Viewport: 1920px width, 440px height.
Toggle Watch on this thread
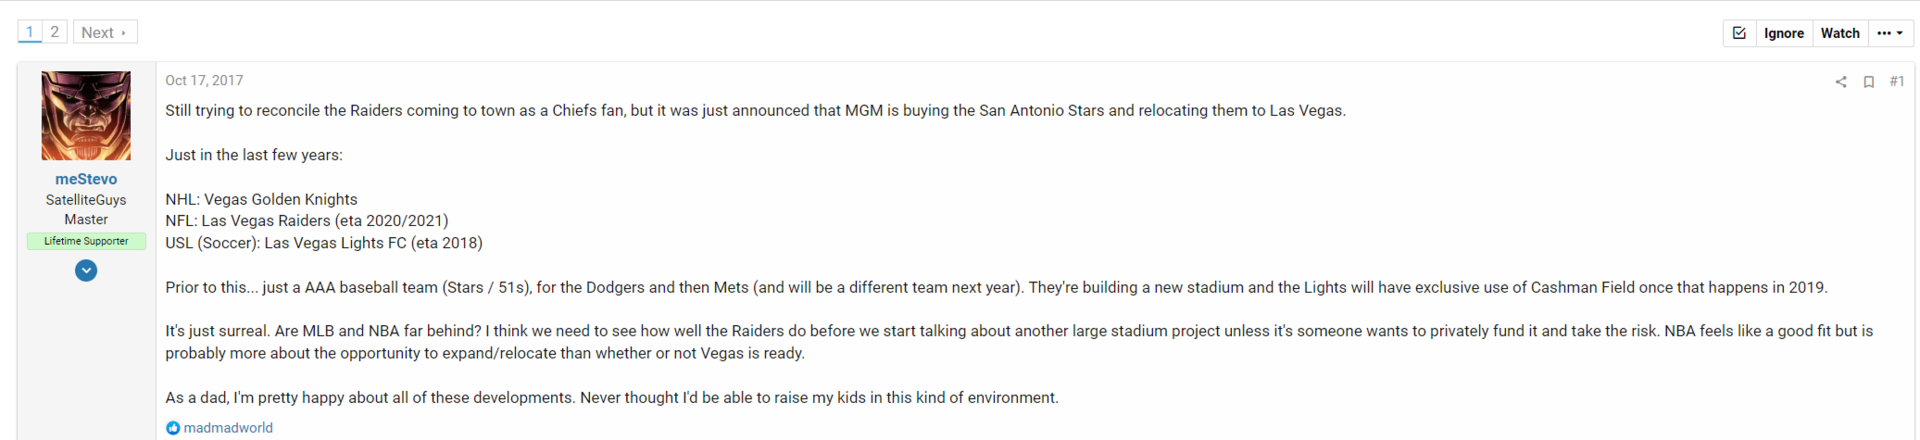tap(1840, 33)
